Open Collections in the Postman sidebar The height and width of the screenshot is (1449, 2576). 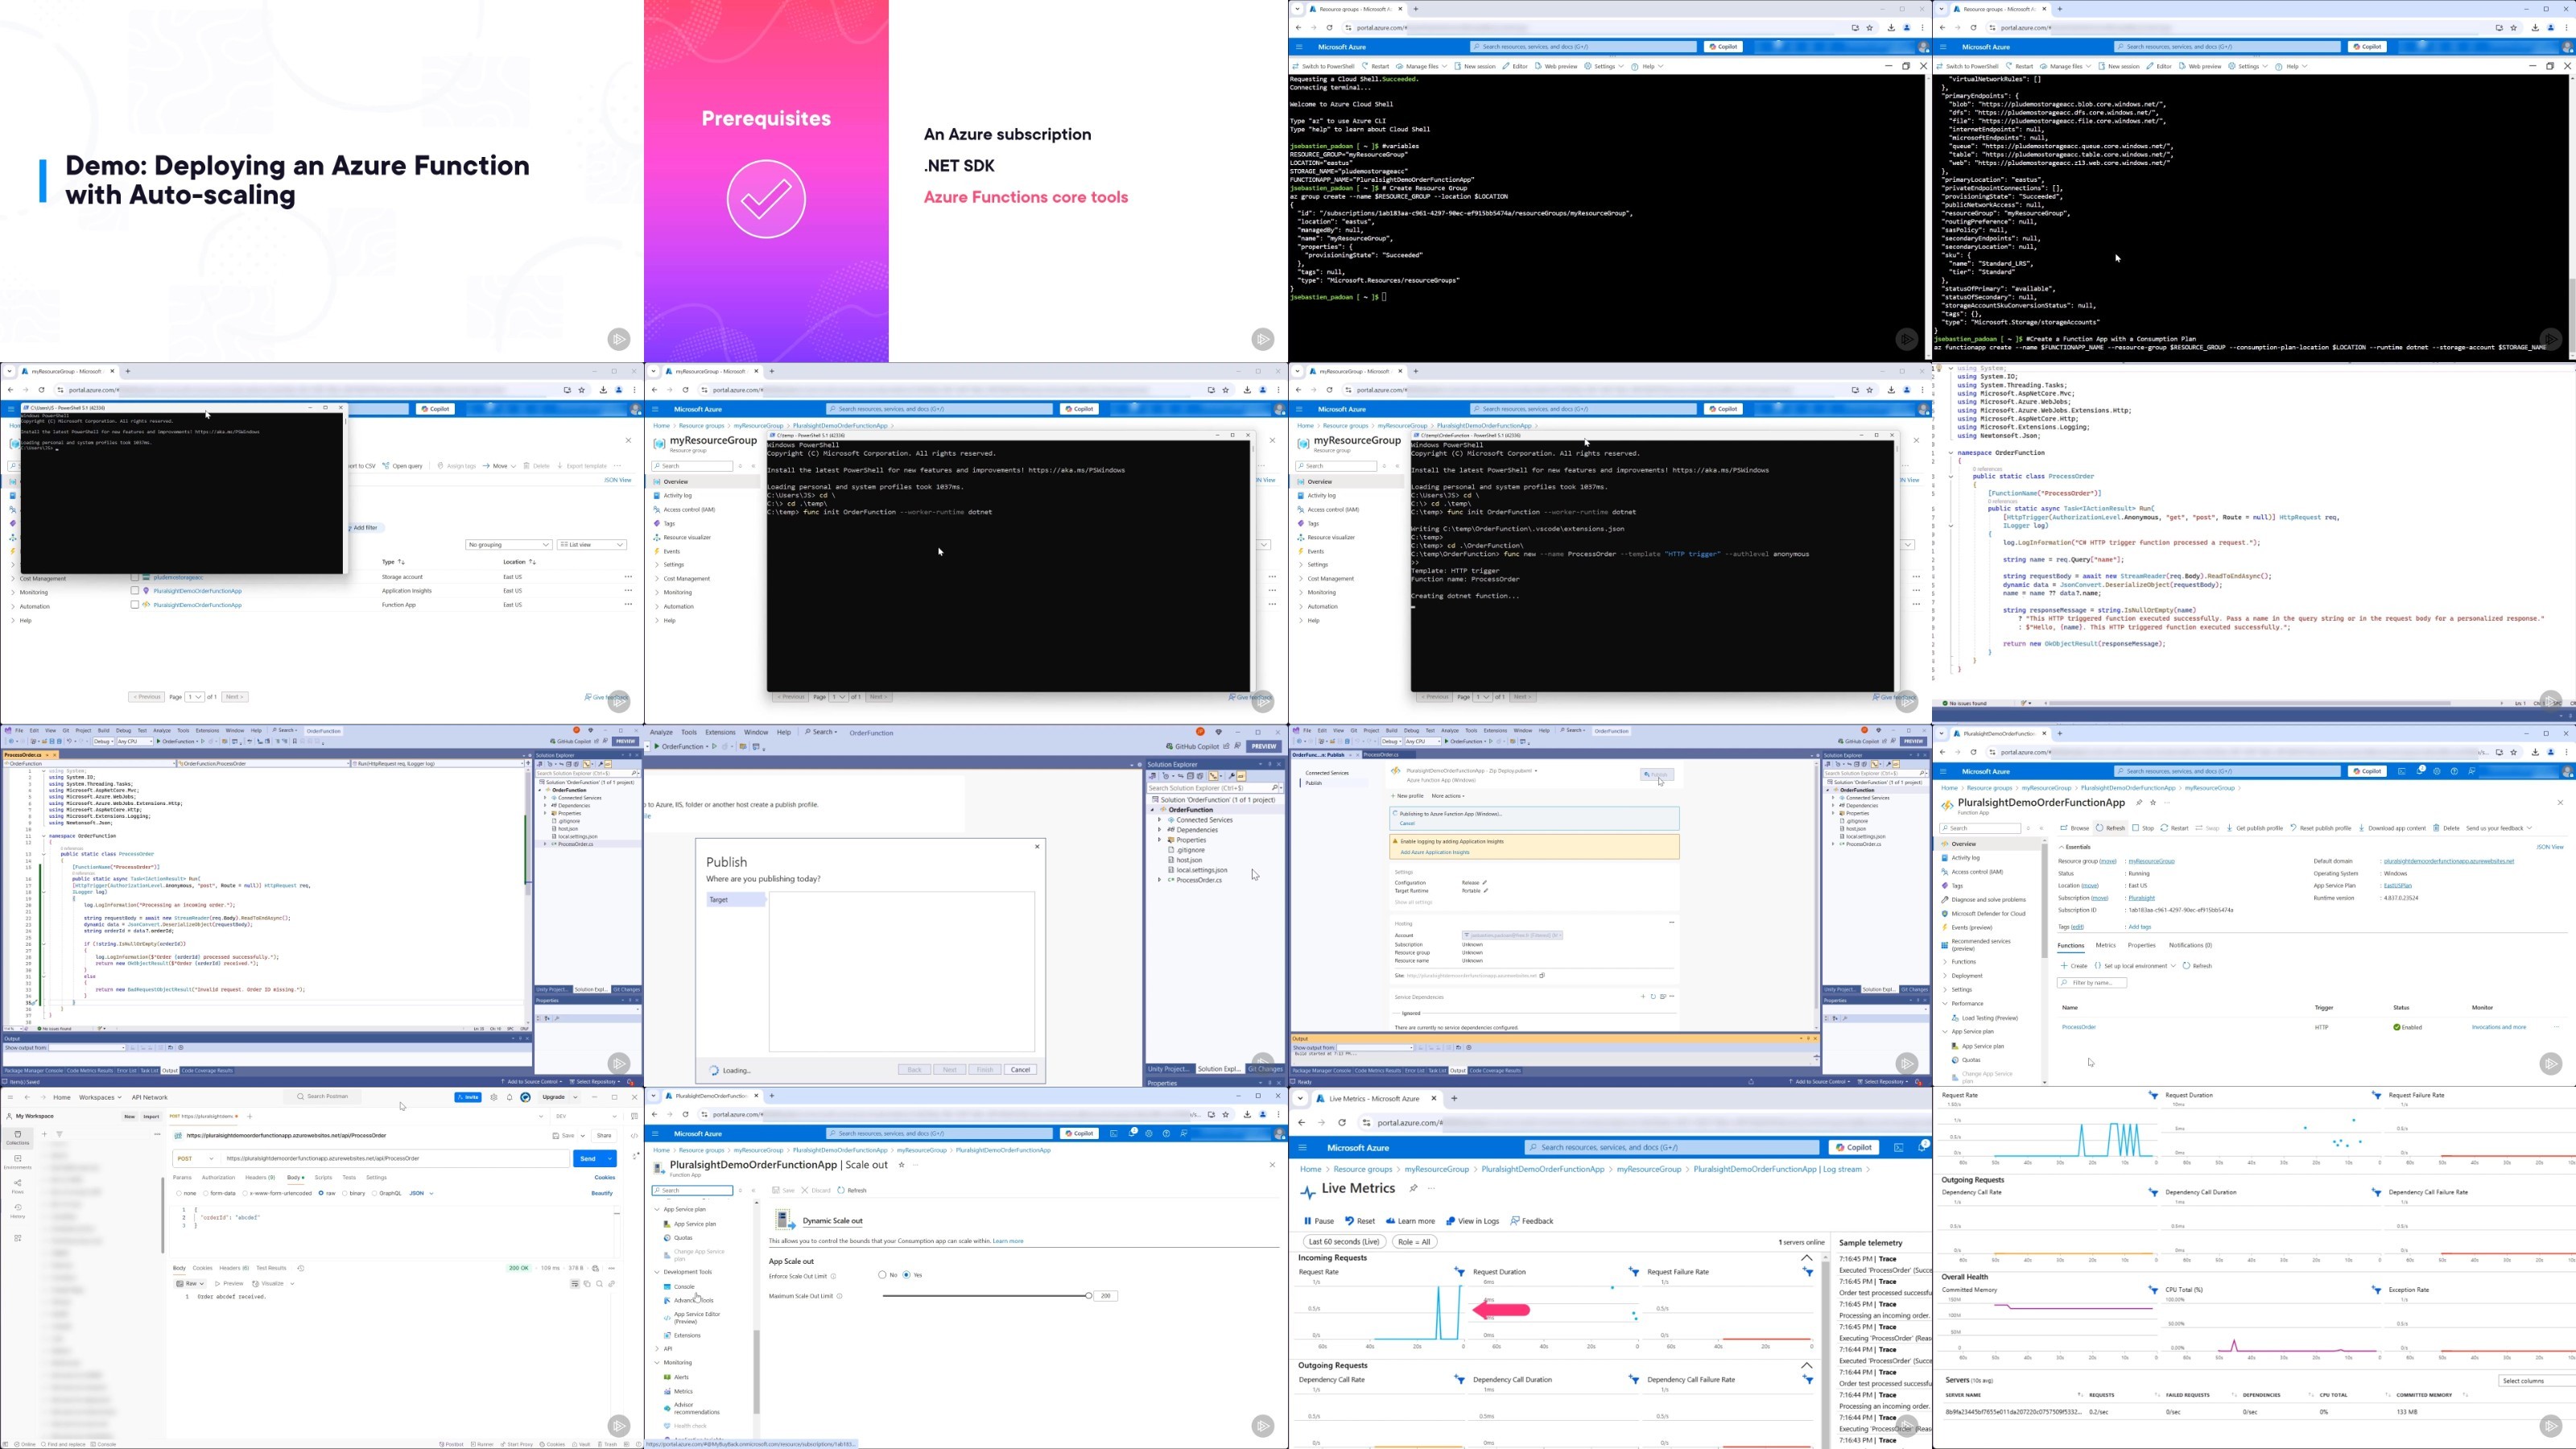pyautogui.click(x=17, y=1138)
